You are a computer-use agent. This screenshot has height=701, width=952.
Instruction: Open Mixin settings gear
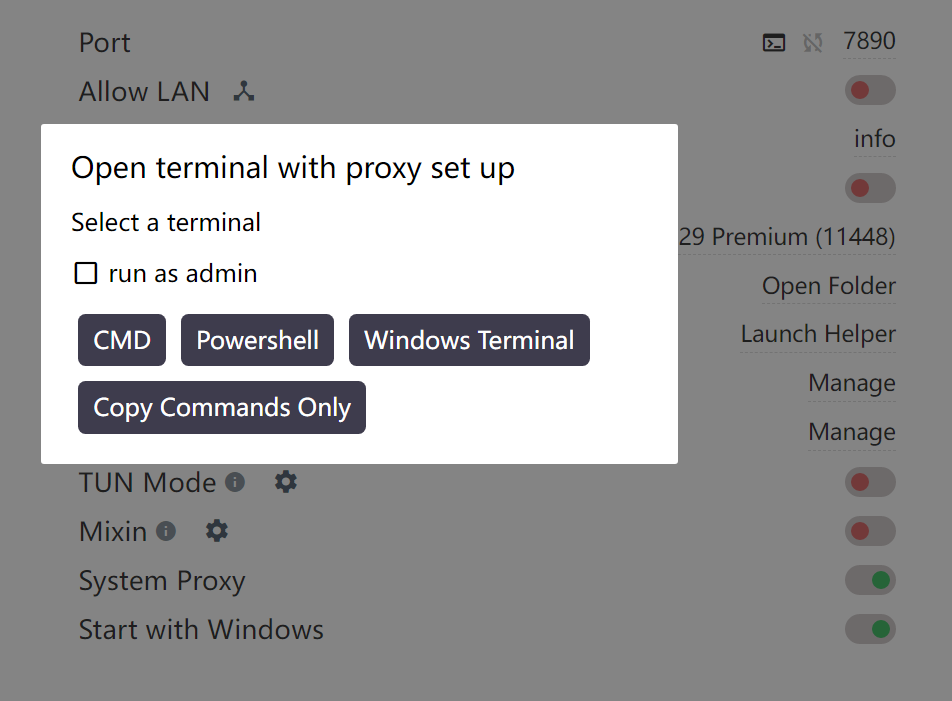tap(216, 531)
